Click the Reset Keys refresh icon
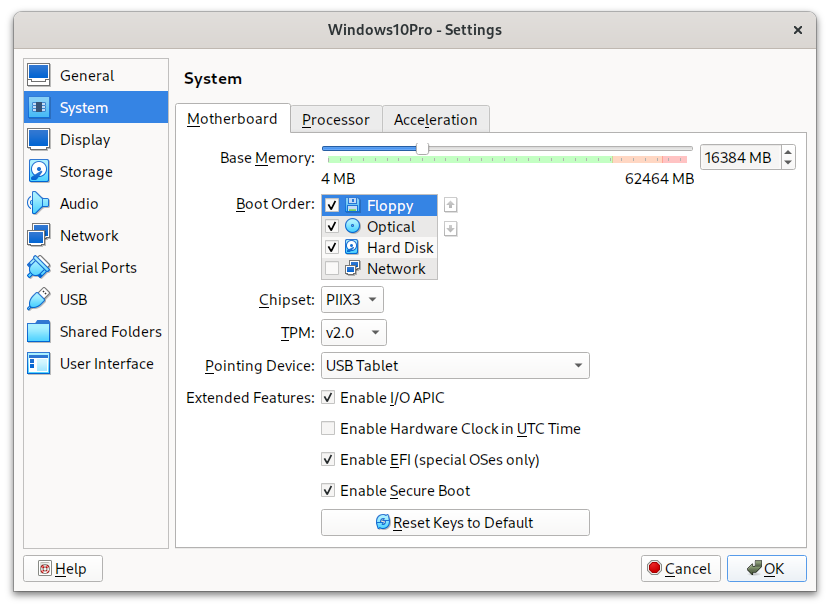This screenshot has width=830, height=608. 383,522
